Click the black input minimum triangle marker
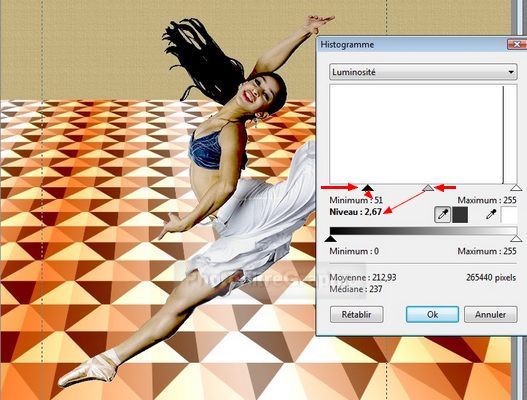The height and width of the screenshot is (400, 527). (367, 188)
